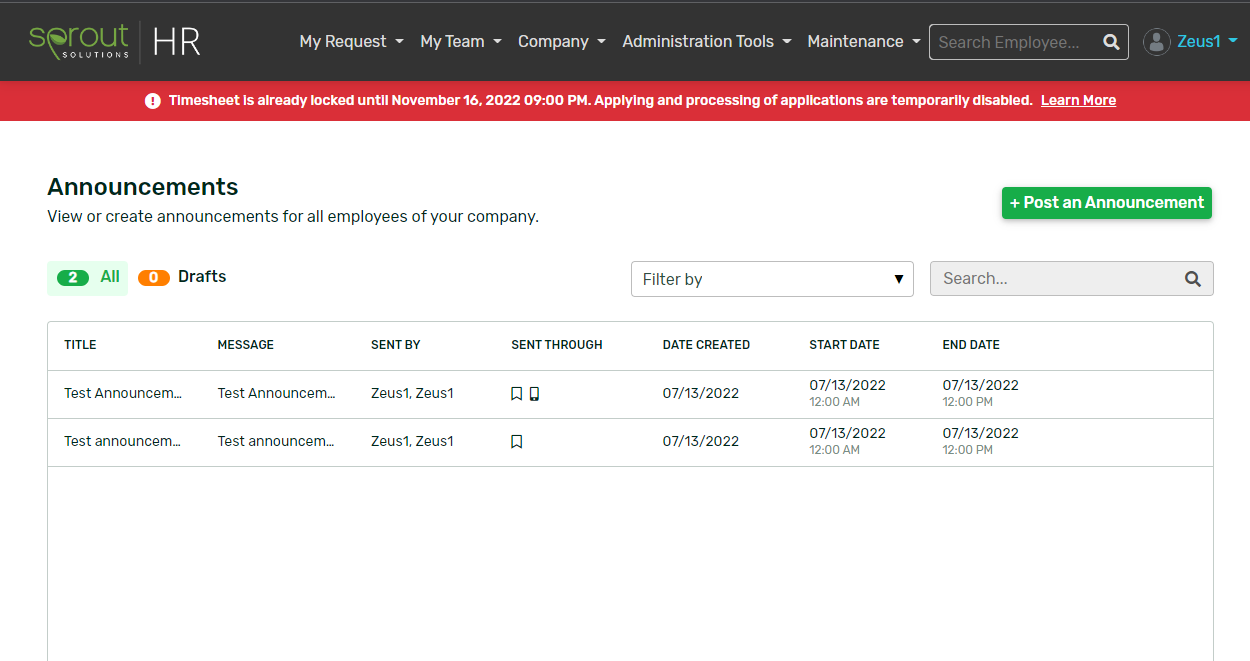1250x661 pixels.
Task: Click the announcements search magnifier icon
Action: [x=1192, y=279]
